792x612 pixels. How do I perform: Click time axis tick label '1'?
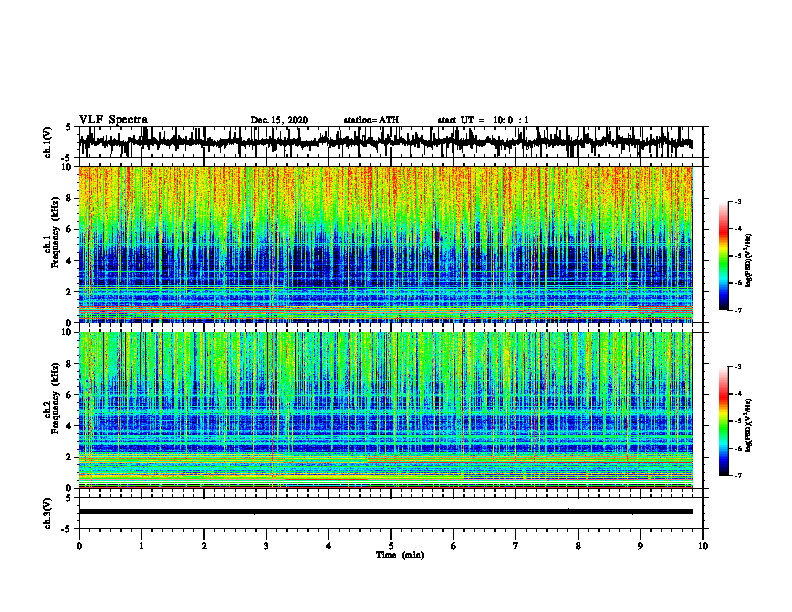point(141,546)
